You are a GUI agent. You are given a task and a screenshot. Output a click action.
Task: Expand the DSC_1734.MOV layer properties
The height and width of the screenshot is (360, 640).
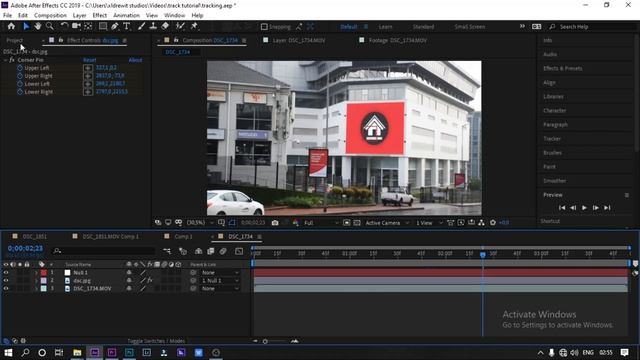[36, 288]
